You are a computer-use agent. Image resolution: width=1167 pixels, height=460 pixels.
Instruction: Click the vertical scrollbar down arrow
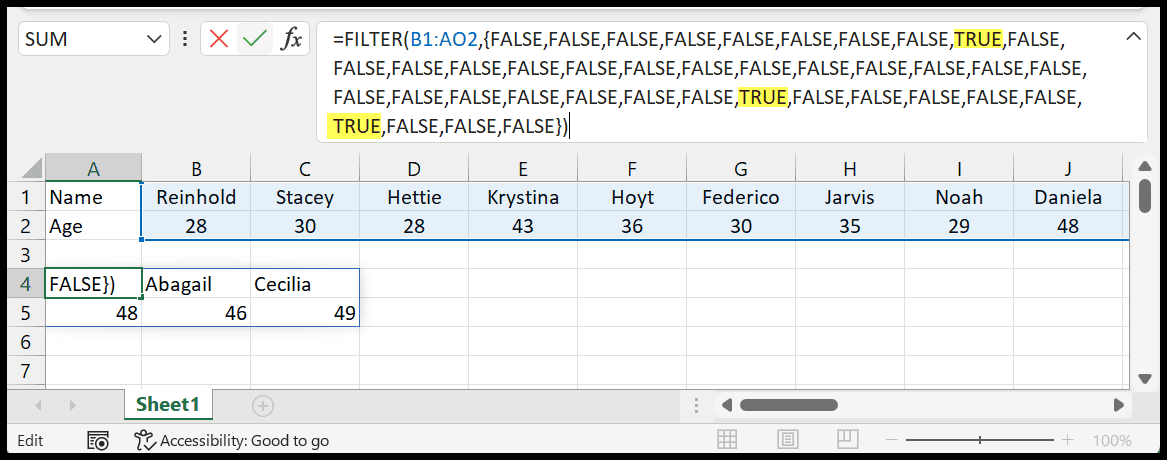click(1146, 377)
